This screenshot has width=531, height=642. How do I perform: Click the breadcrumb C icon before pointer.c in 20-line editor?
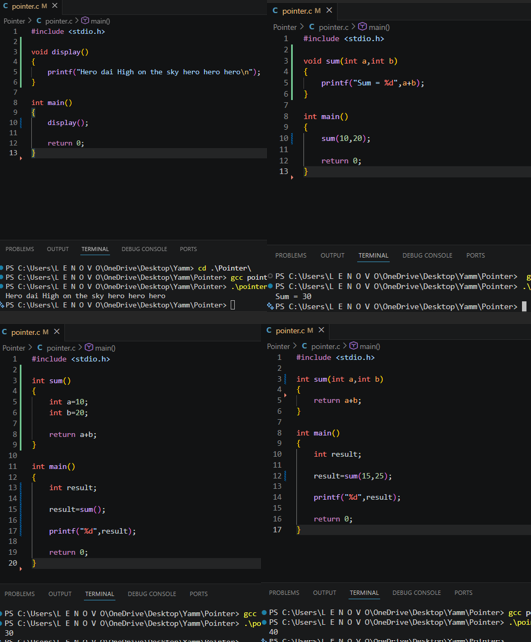[40, 347]
